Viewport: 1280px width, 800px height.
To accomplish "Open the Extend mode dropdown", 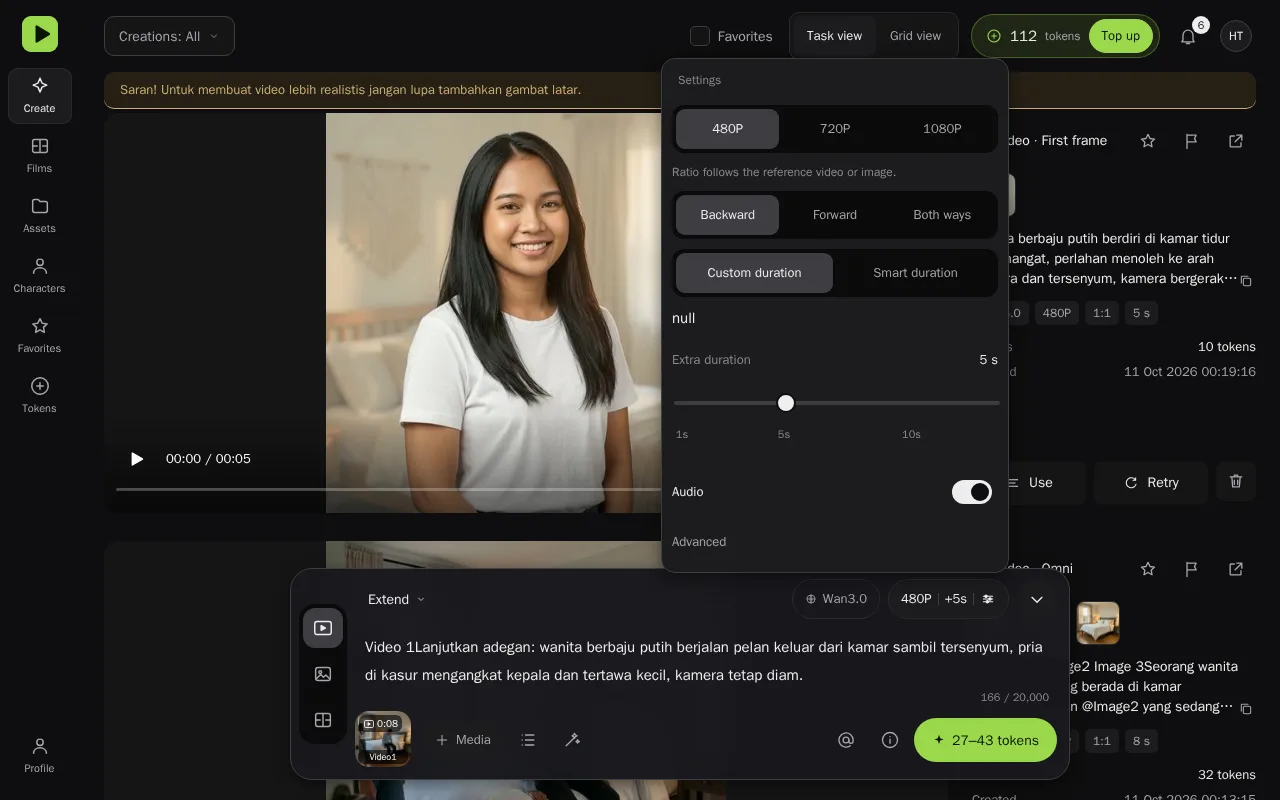I will point(396,599).
